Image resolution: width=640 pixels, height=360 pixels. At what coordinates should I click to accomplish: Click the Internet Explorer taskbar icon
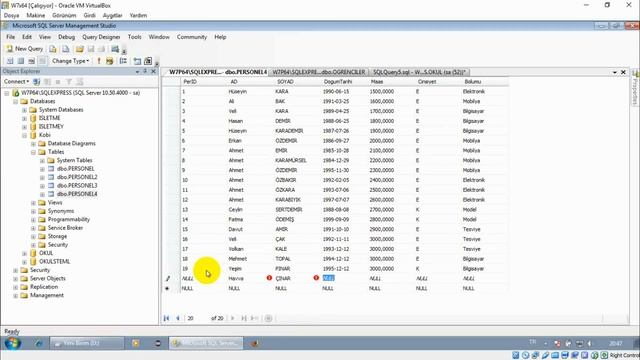(39, 343)
